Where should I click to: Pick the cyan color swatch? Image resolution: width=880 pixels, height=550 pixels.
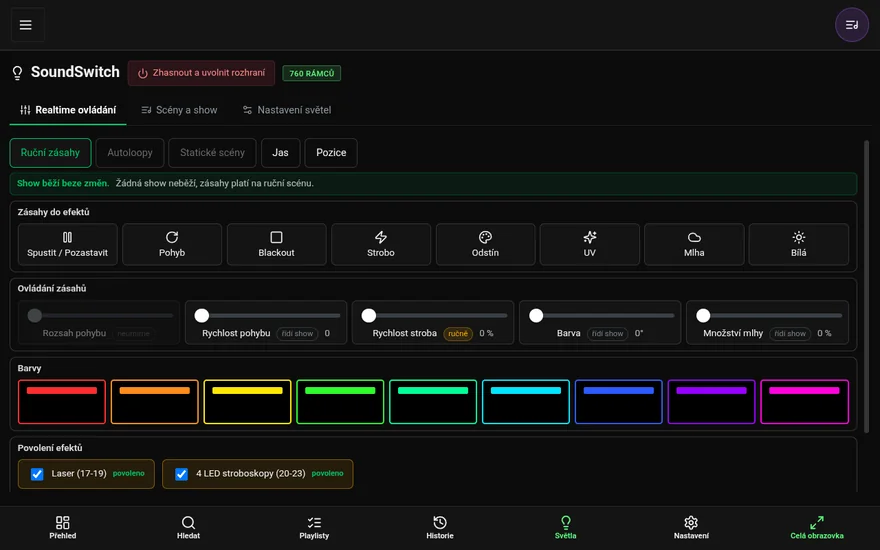tap(526, 402)
